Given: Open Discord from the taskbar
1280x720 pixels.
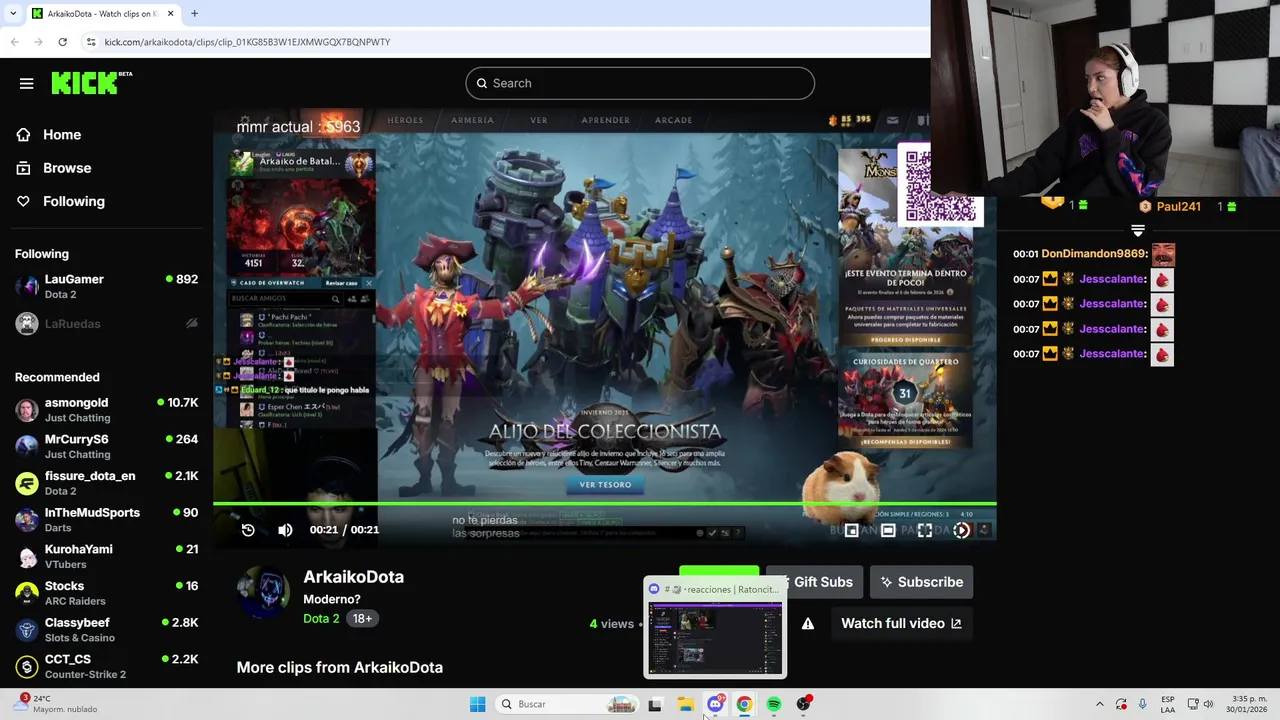Looking at the screenshot, I should point(715,704).
